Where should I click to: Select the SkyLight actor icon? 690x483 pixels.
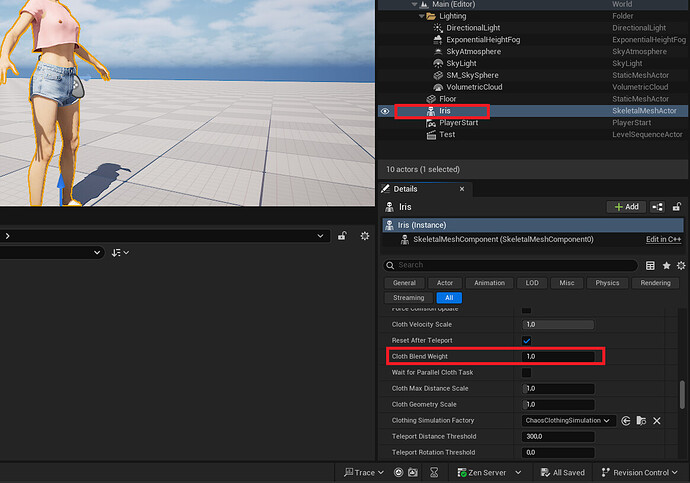tap(438, 64)
